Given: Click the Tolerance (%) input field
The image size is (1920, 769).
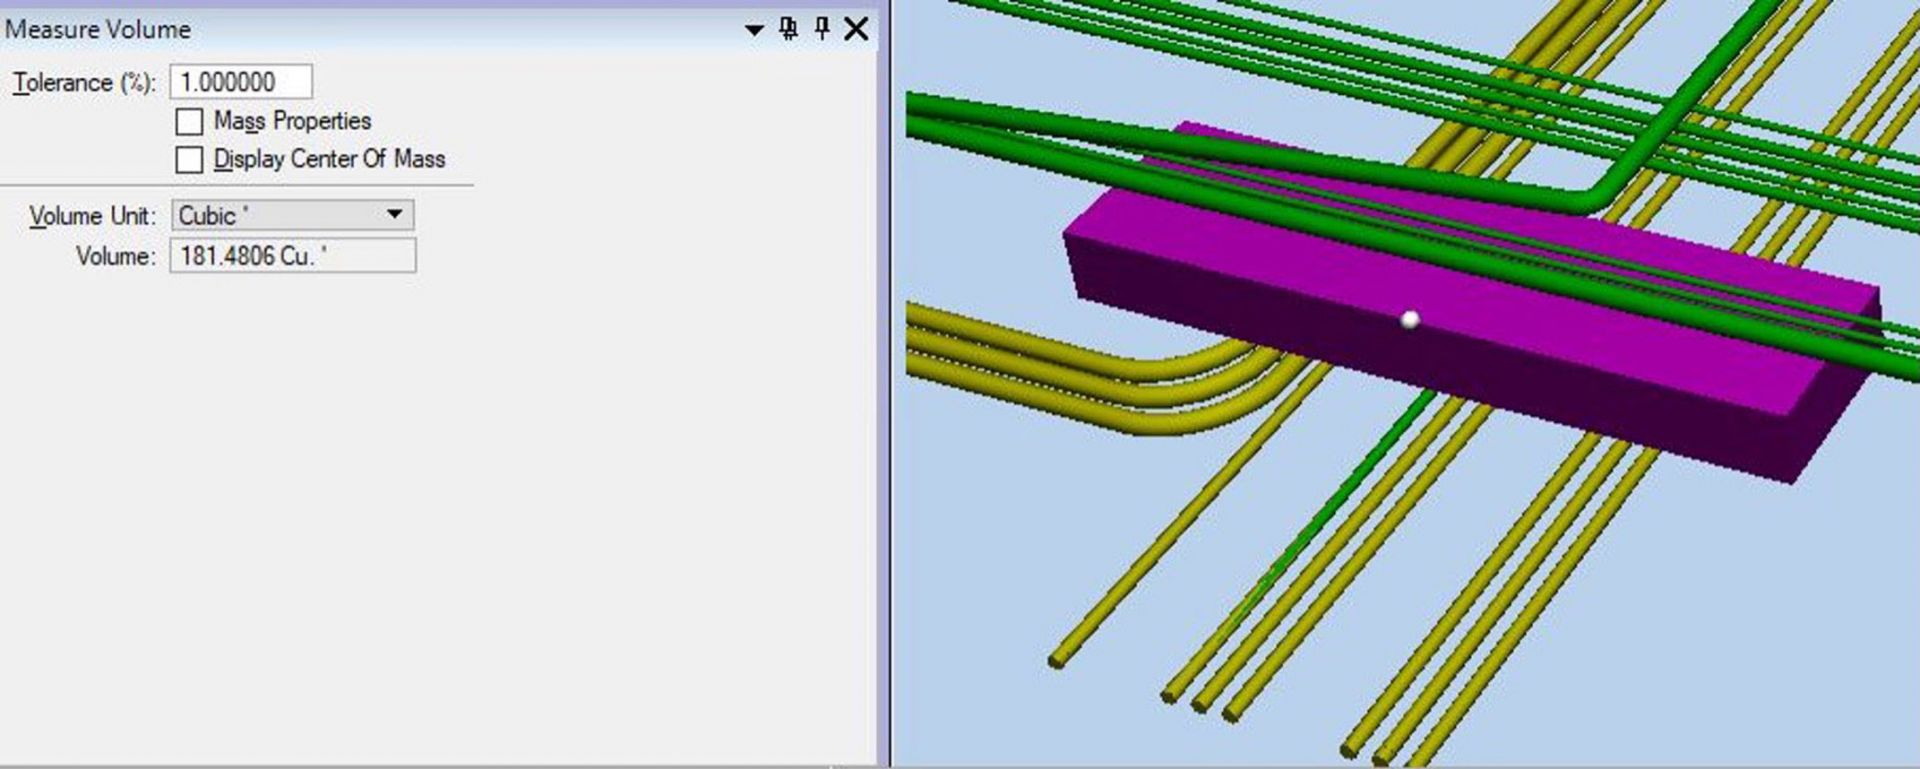Looking at the screenshot, I should (x=241, y=82).
